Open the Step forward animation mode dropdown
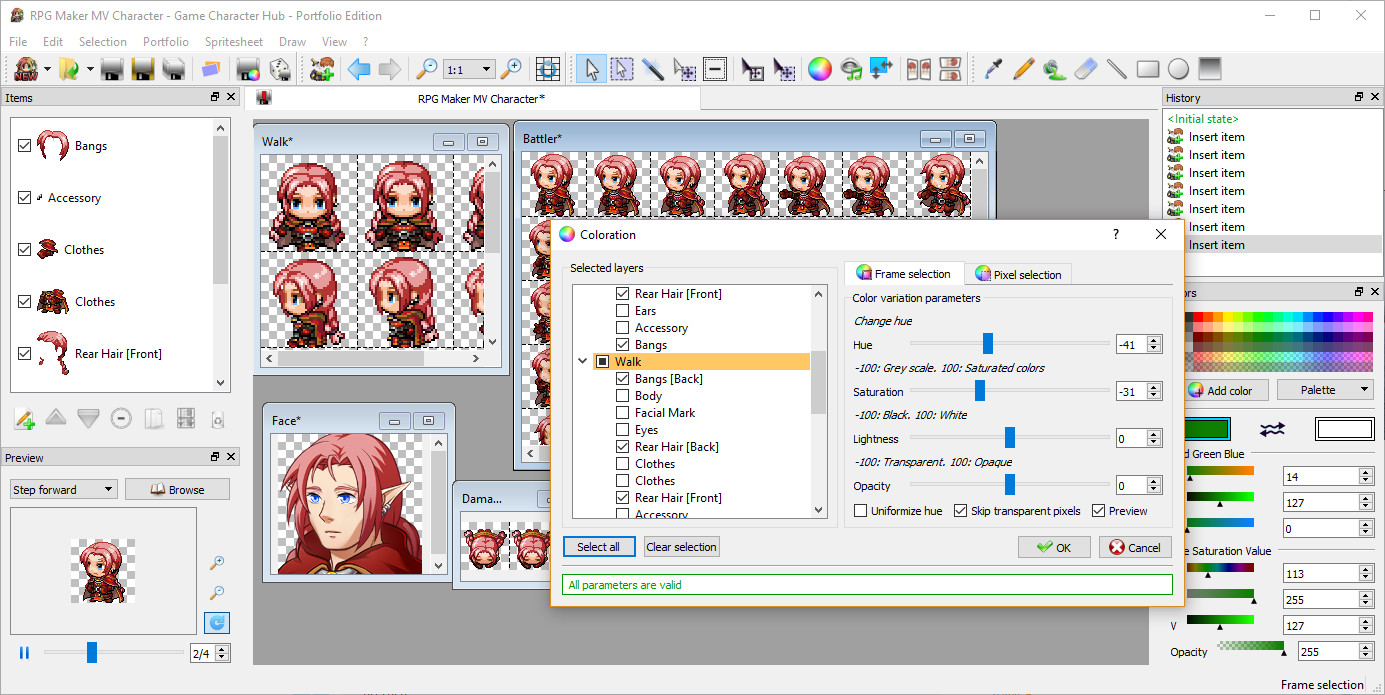 [107, 489]
